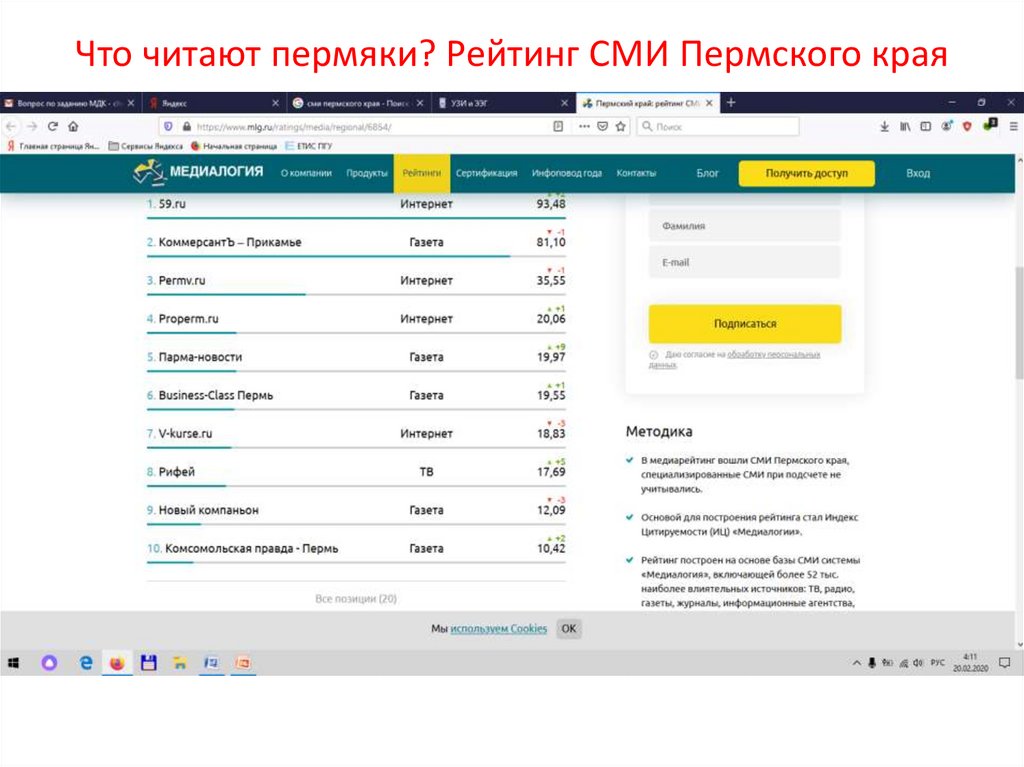Open the tracking protection shield in address bar
The image size is (1024, 767).
pyautogui.click(x=168, y=127)
